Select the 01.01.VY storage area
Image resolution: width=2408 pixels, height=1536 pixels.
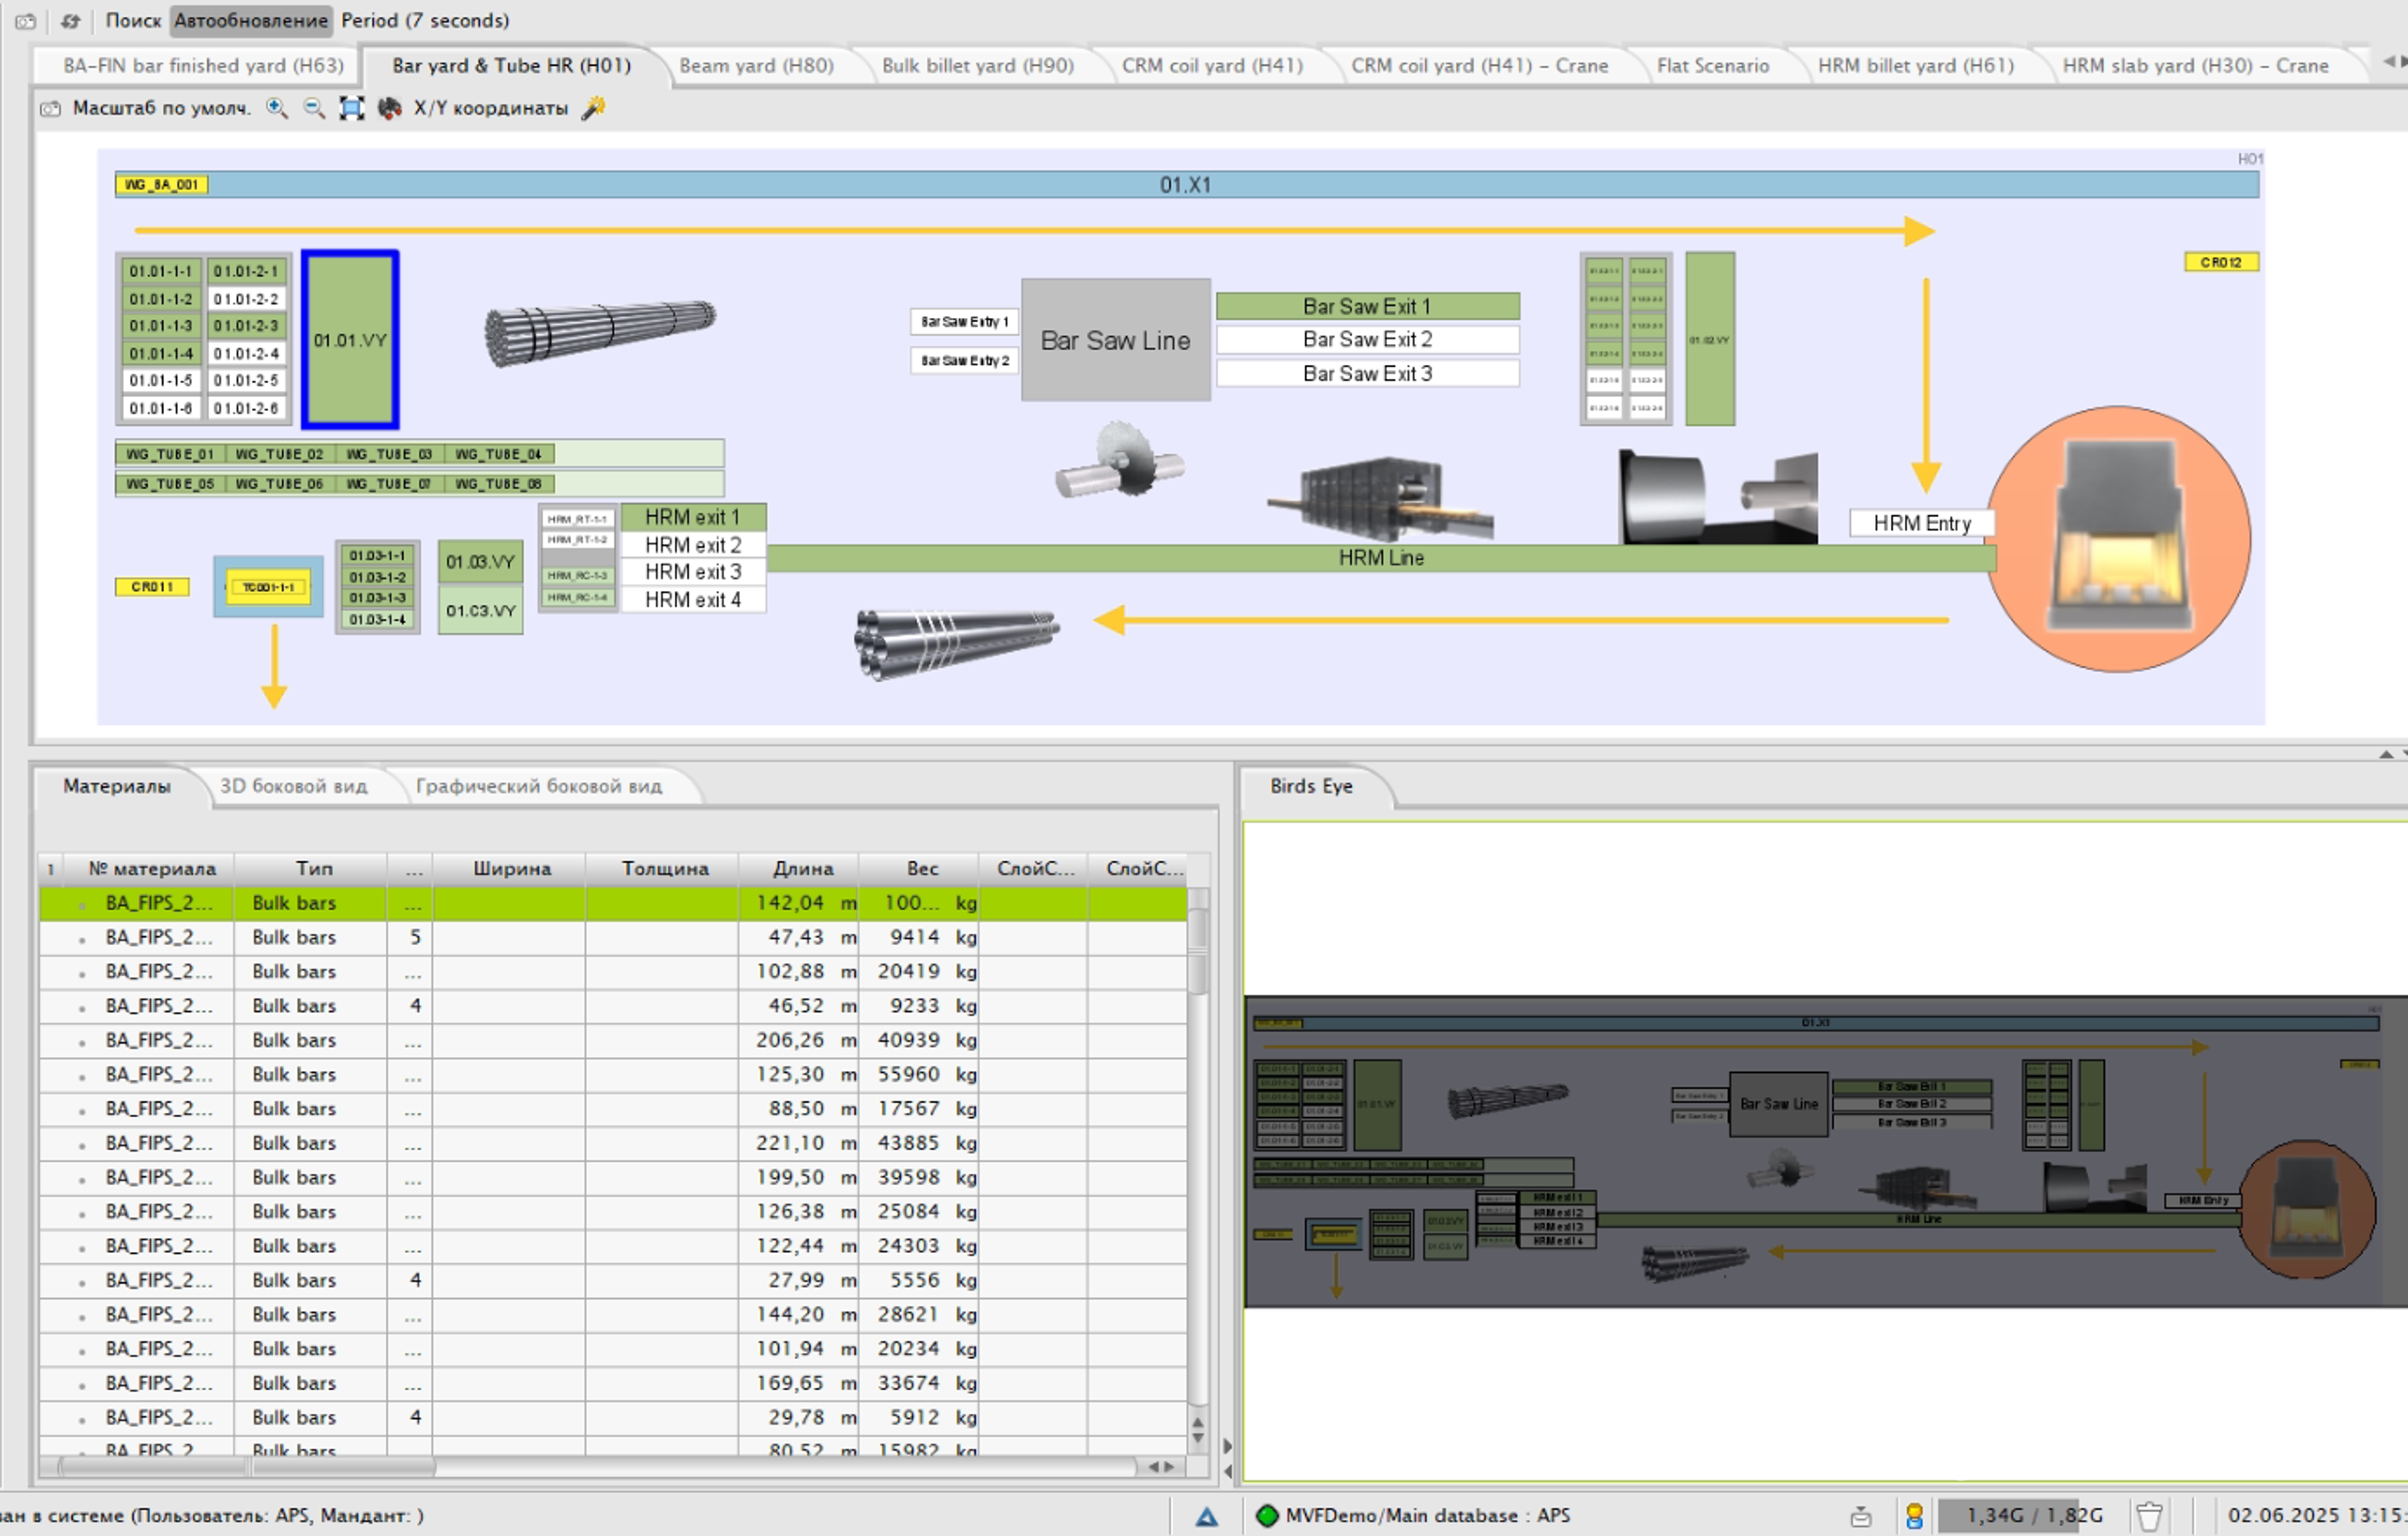click(350, 340)
